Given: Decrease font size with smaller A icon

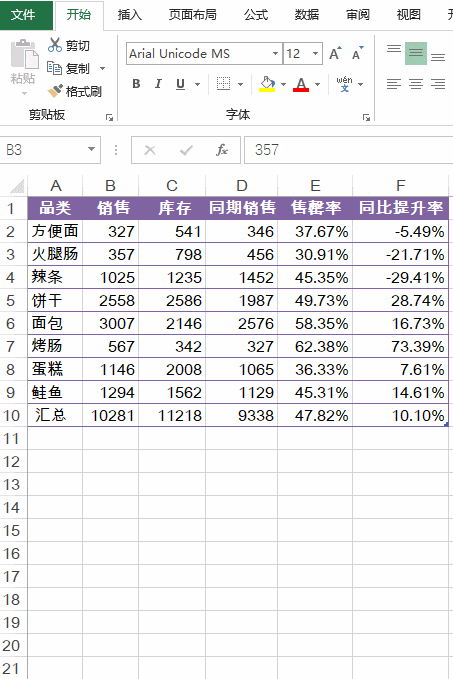Looking at the screenshot, I should (x=358, y=53).
